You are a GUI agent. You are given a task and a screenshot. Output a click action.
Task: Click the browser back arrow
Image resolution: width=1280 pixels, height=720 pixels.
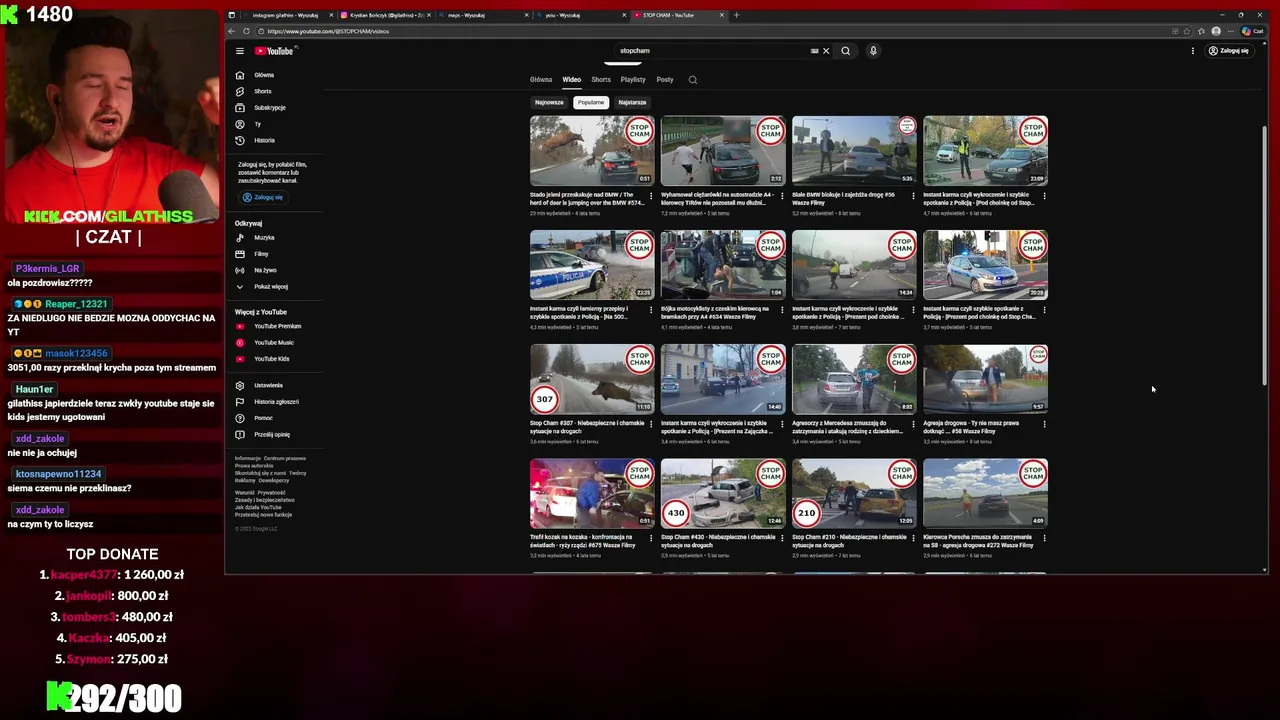pyautogui.click(x=233, y=31)
